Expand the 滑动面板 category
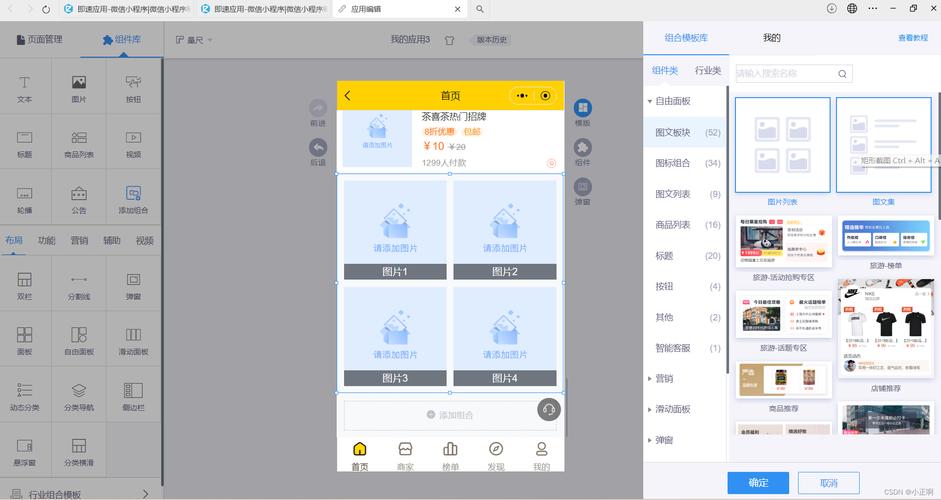This screenshot has height=500, width=941. coord(650,409)
